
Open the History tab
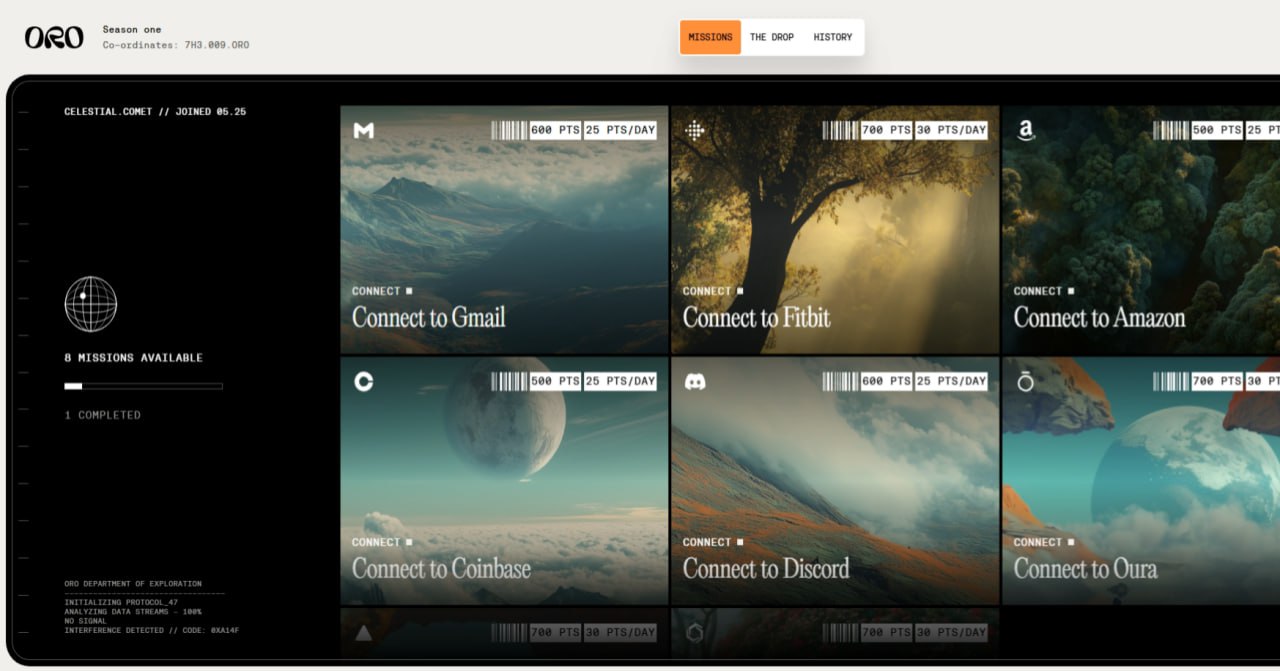tap(833, 37)
